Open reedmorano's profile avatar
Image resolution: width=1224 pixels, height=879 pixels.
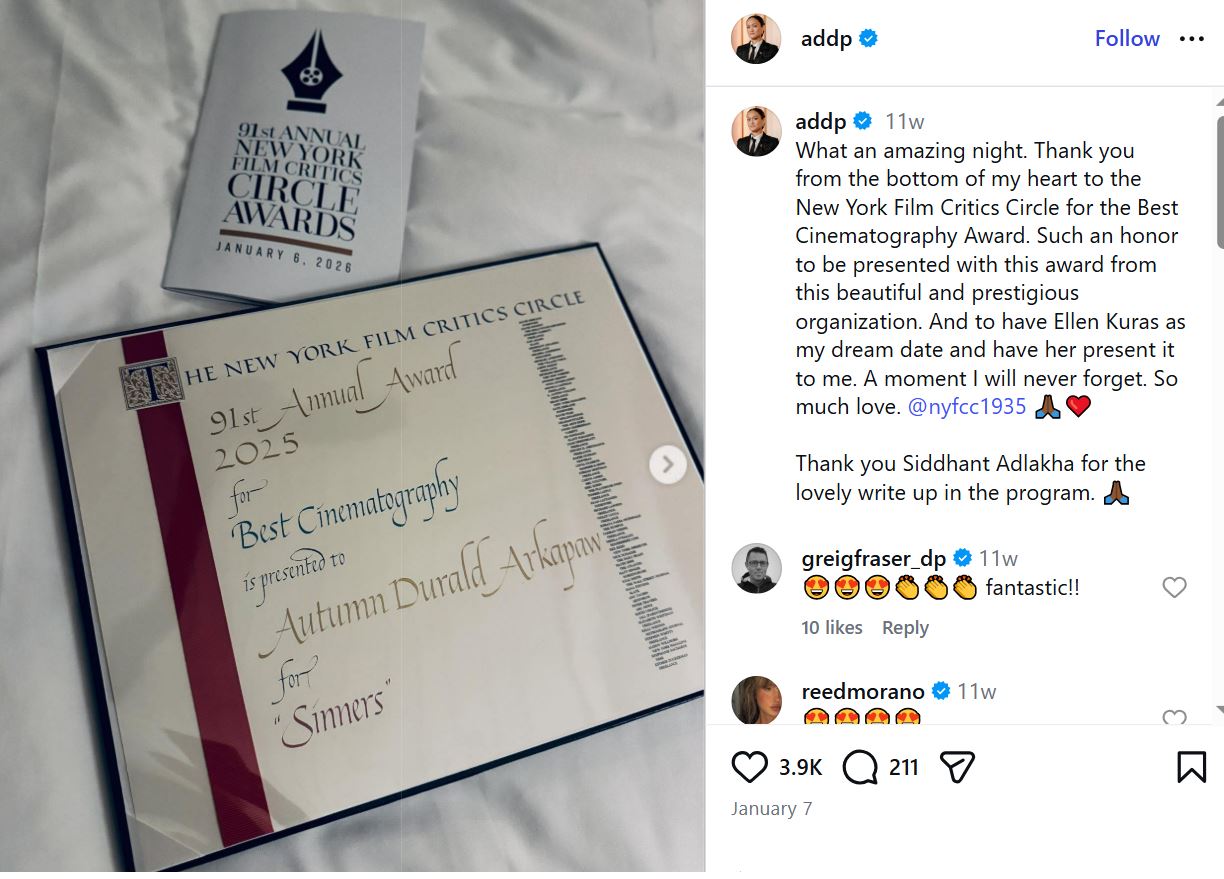(x=756, y=700)
